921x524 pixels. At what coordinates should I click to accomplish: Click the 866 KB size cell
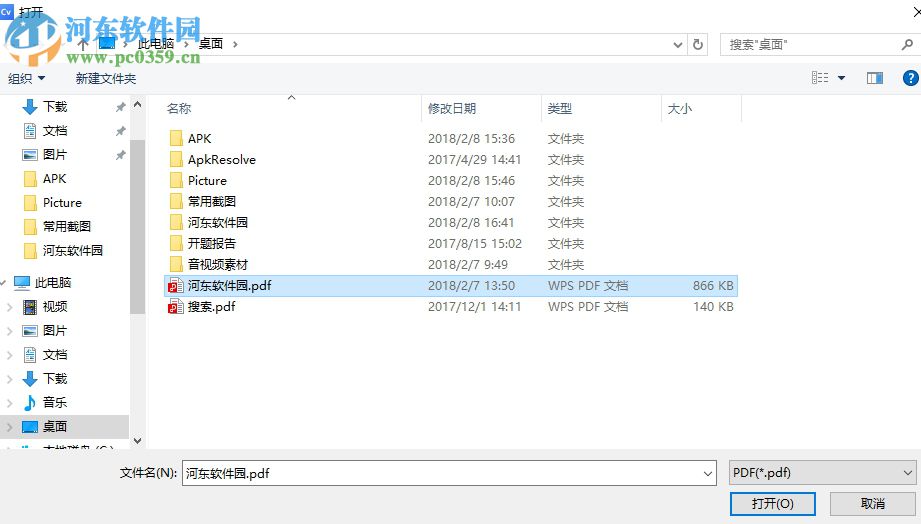tap(712, 286)
